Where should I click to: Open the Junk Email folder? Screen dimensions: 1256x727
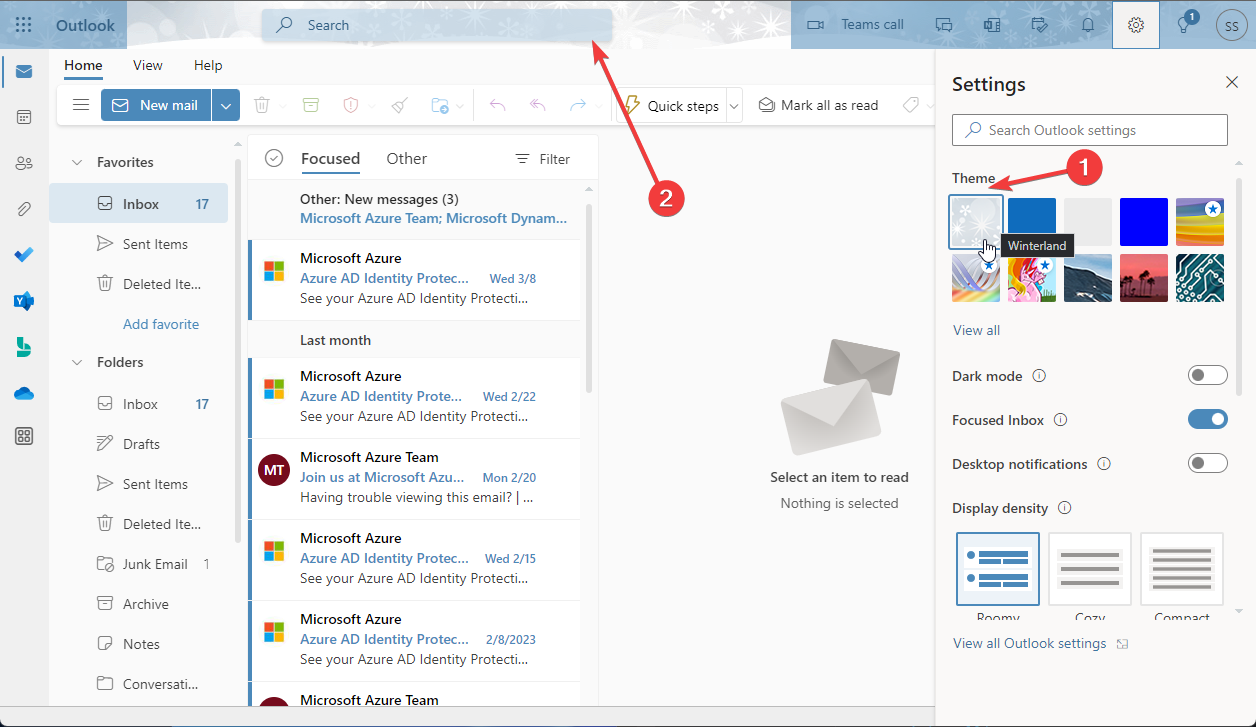point(139,564)
